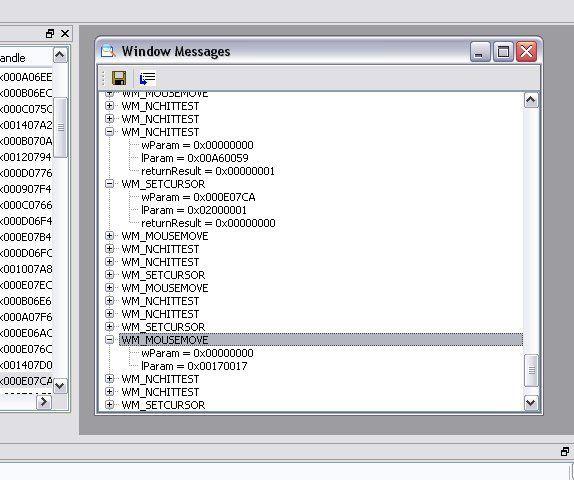Select wParam = 0x000E07CA entry
574x480 pixels.
tap(198, 197)
